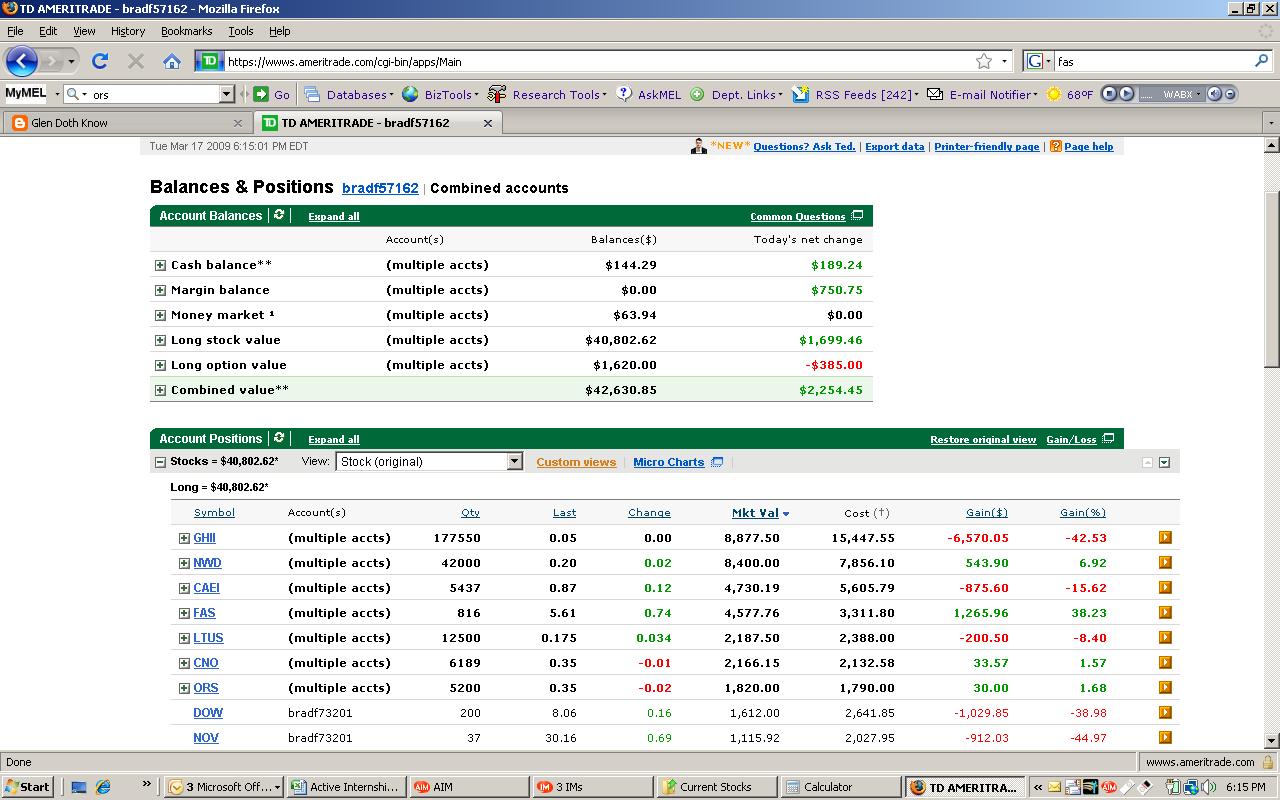Open the Custom views link
Screen dimensions: 1280x800
[576, 462]
